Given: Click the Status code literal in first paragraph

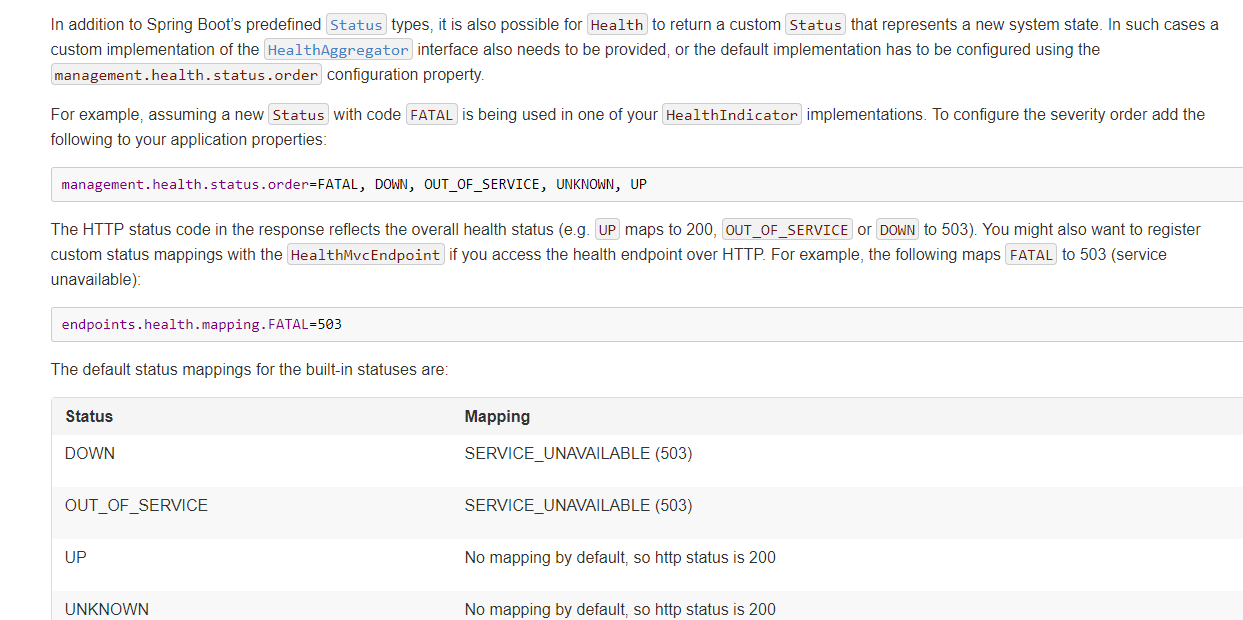Looking at the screenshot, I should pos(356,24).
